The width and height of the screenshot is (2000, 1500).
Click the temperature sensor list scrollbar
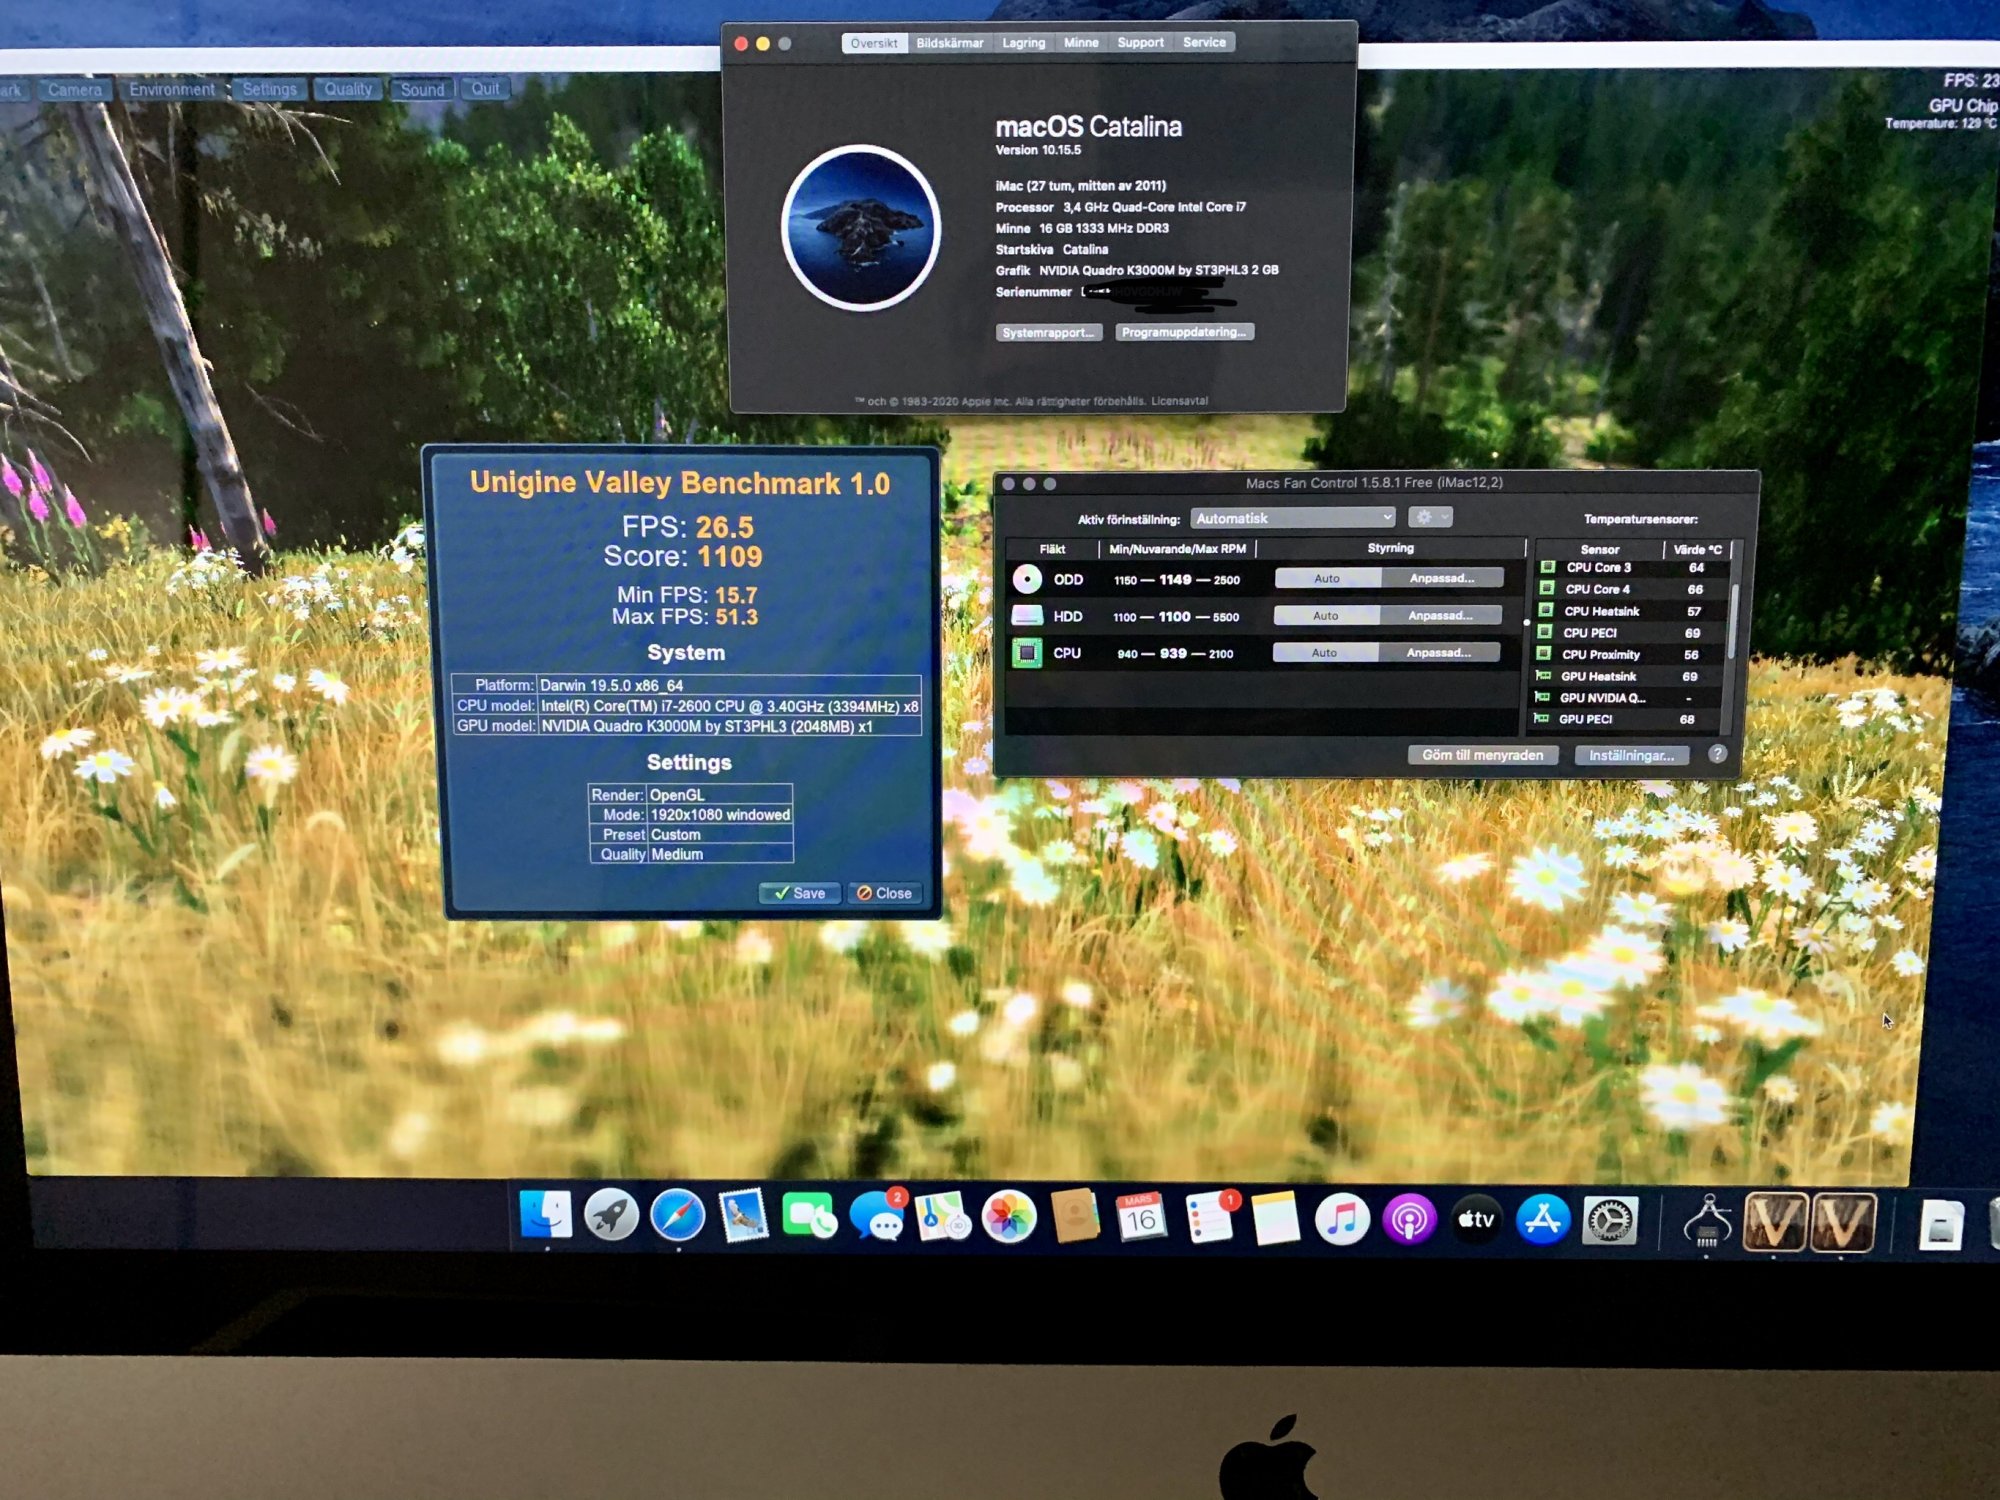pos(1732,620)
